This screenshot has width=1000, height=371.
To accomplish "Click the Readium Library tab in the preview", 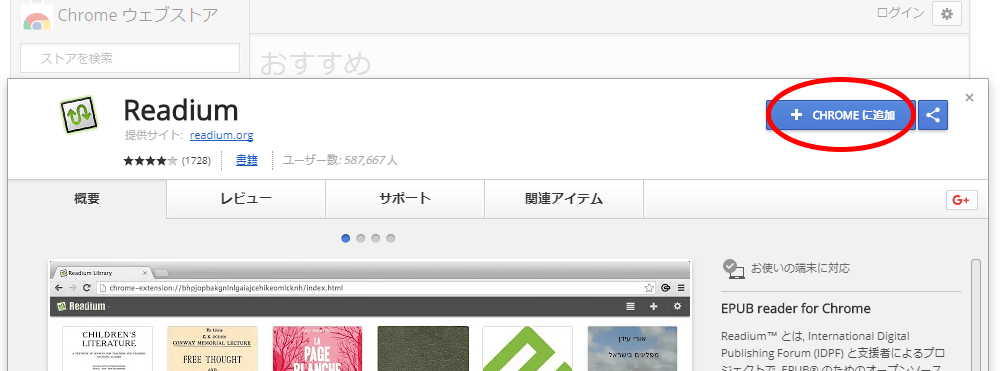I will (x=102, y=273).
